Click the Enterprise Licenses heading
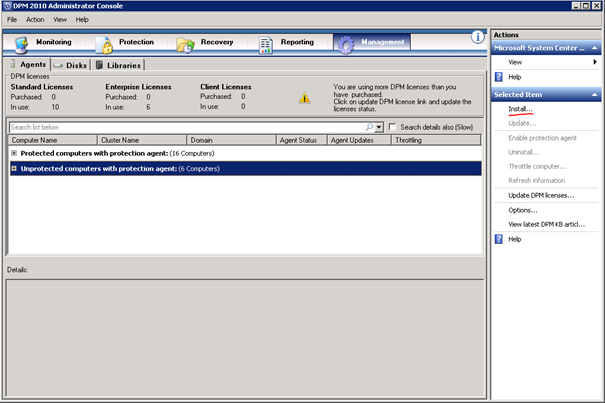The image size is (605, 403). (x=138, y=87)
